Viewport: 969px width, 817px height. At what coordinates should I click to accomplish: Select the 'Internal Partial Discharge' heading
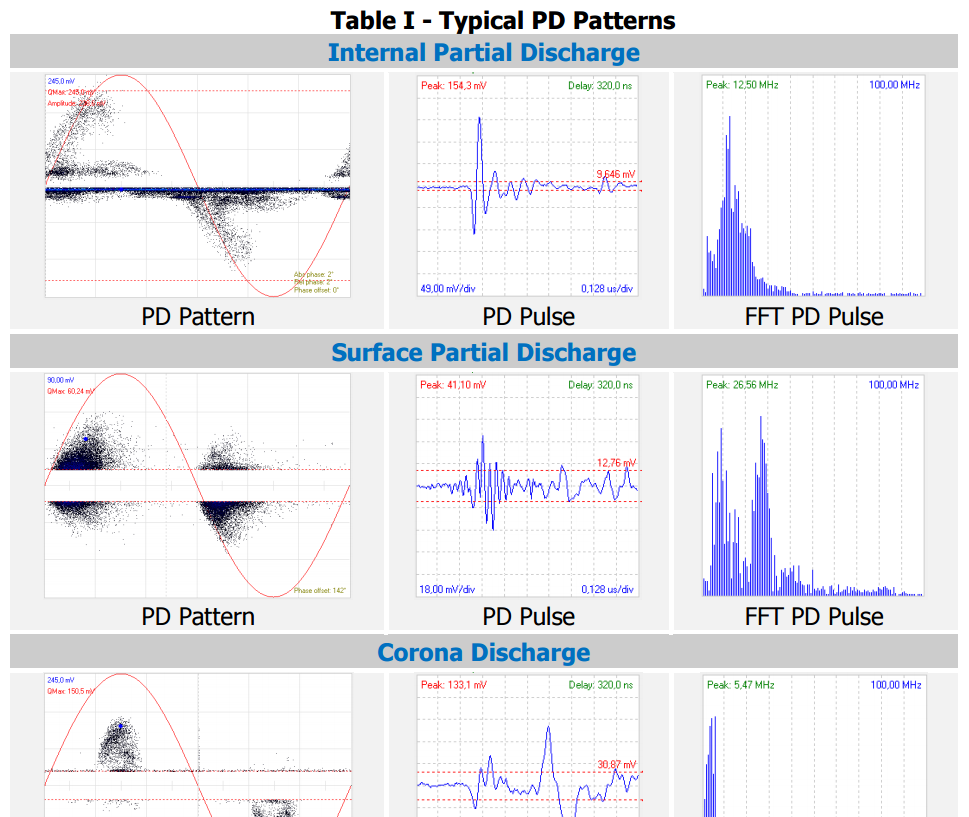[484, 53]
